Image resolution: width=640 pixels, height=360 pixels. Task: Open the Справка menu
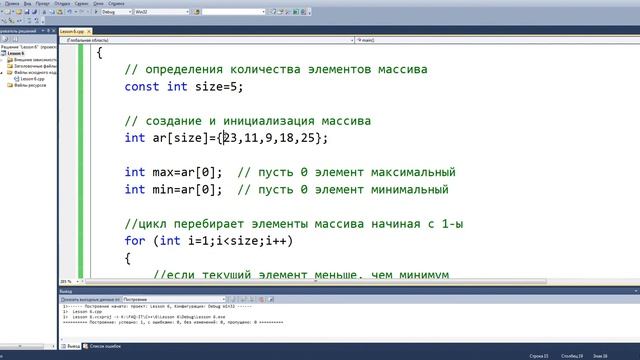116,4
